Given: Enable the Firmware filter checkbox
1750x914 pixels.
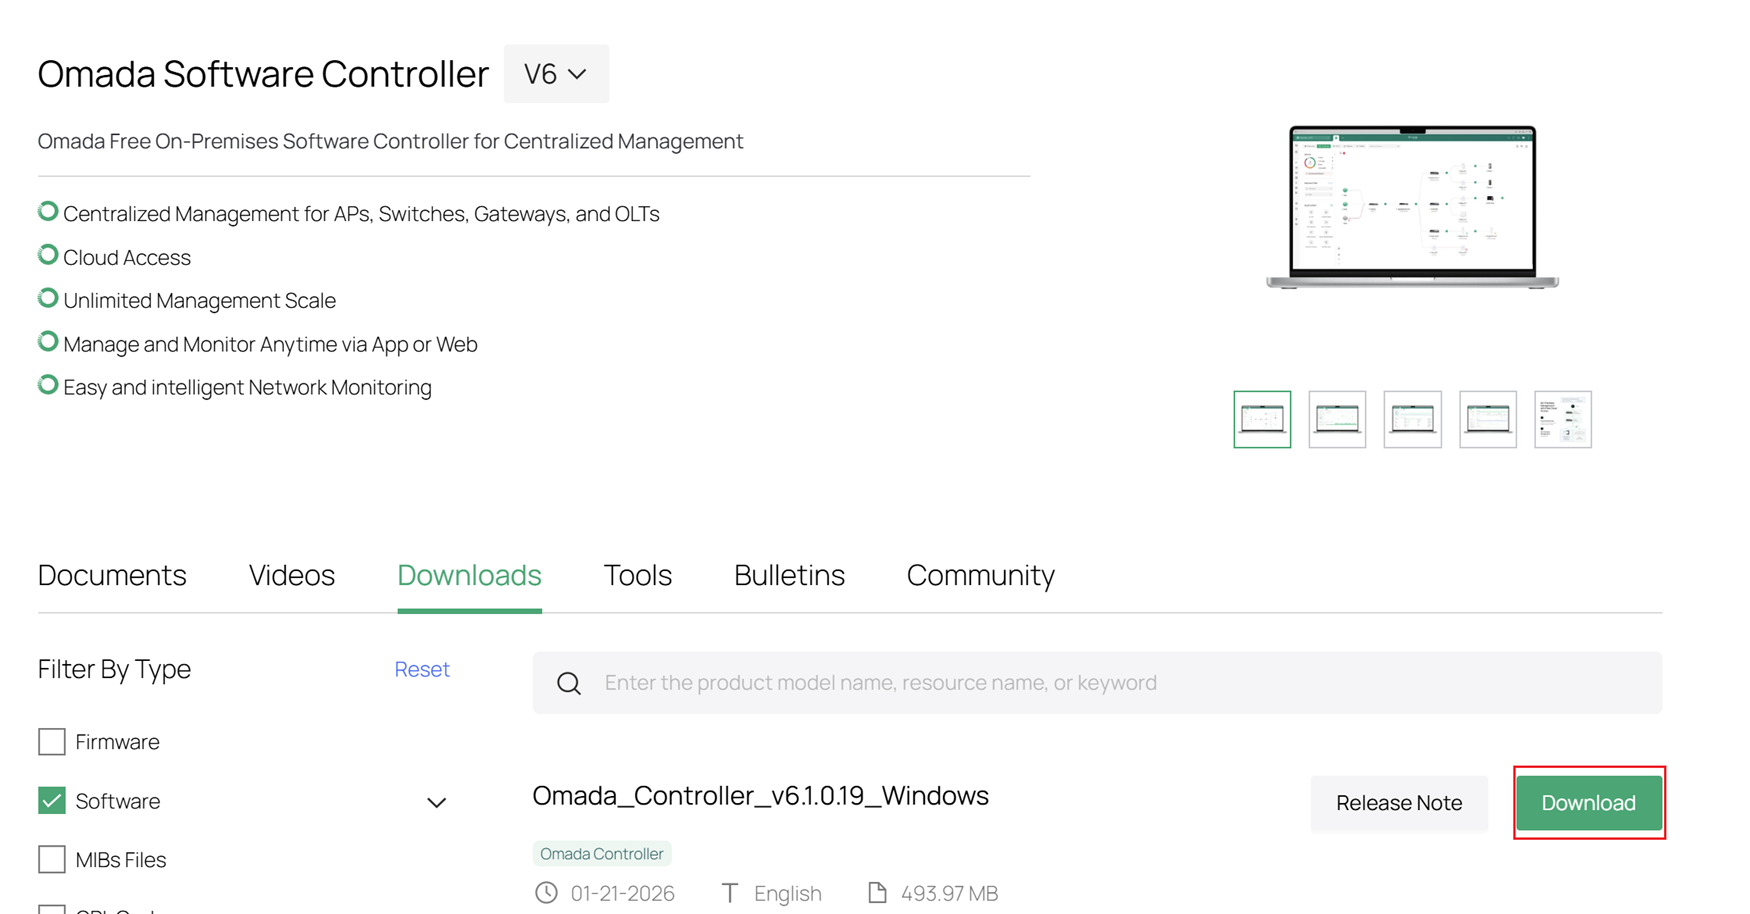Looking at the screenshot, I should pos(51,741).
